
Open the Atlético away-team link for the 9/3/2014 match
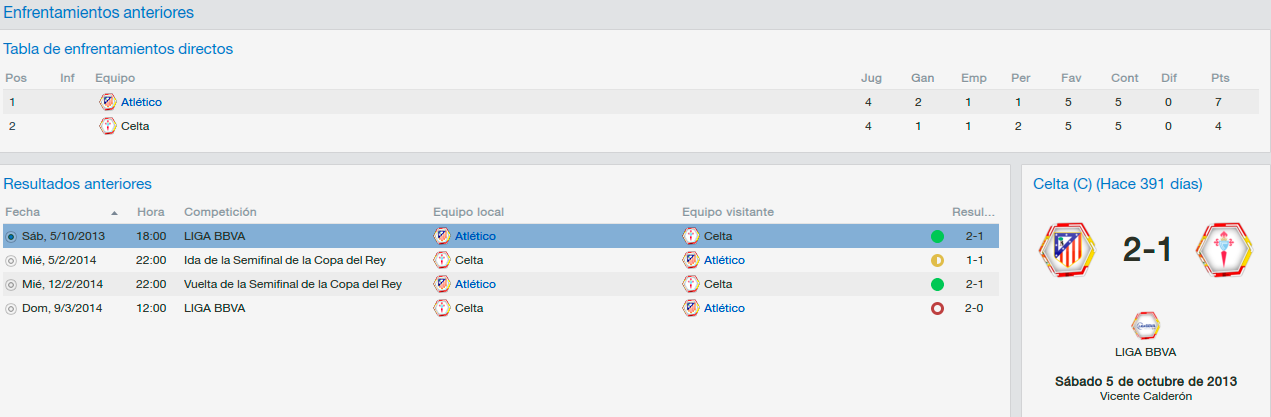[x=724, y=308]
